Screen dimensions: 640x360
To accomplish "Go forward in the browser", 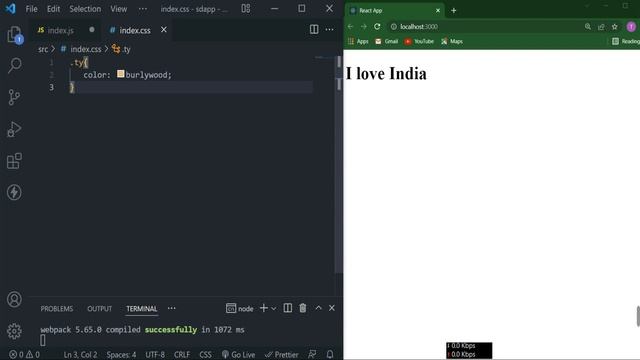I will (364, 27).
